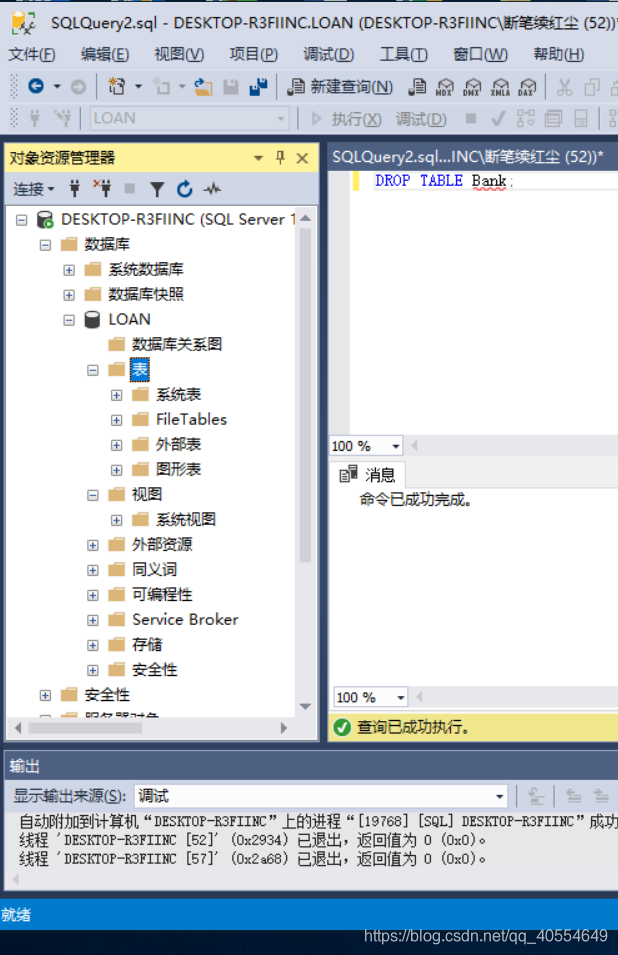Click the display estimated execution plan icon
This screenshot has width=618, height=955.
(525, 118)
